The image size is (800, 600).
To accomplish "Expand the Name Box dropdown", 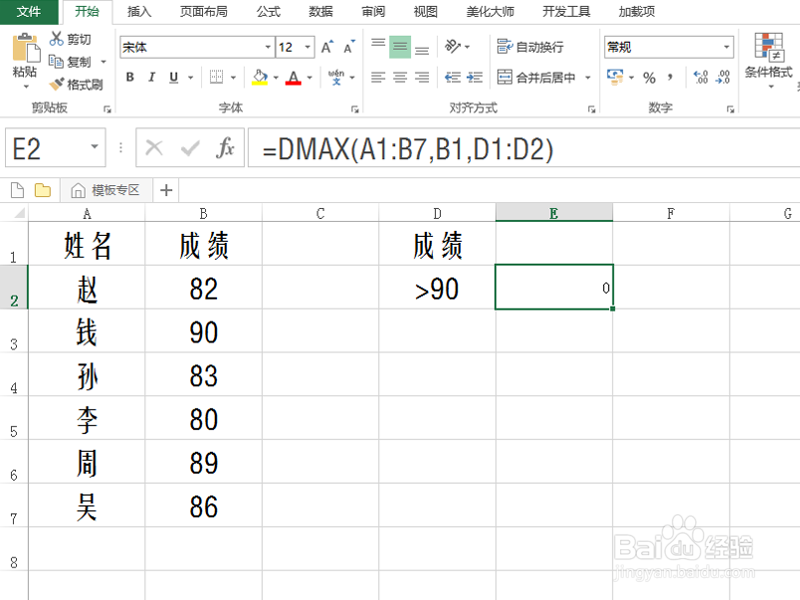I will click(94, 147).
